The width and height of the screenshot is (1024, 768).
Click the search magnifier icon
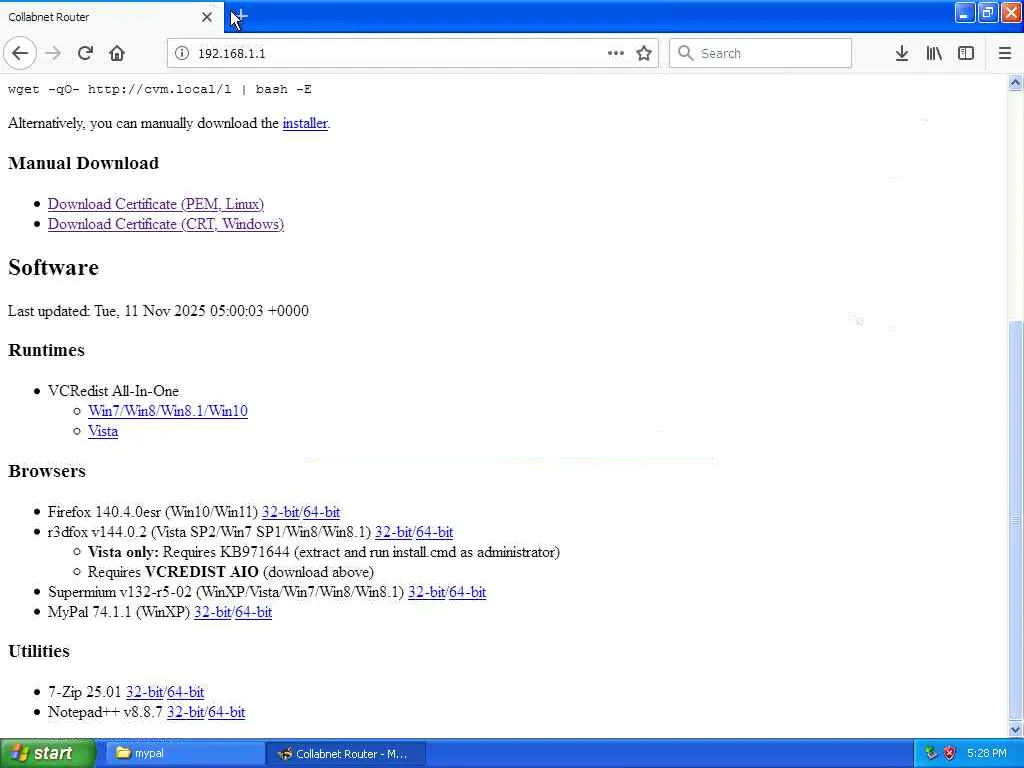(685, 53)
